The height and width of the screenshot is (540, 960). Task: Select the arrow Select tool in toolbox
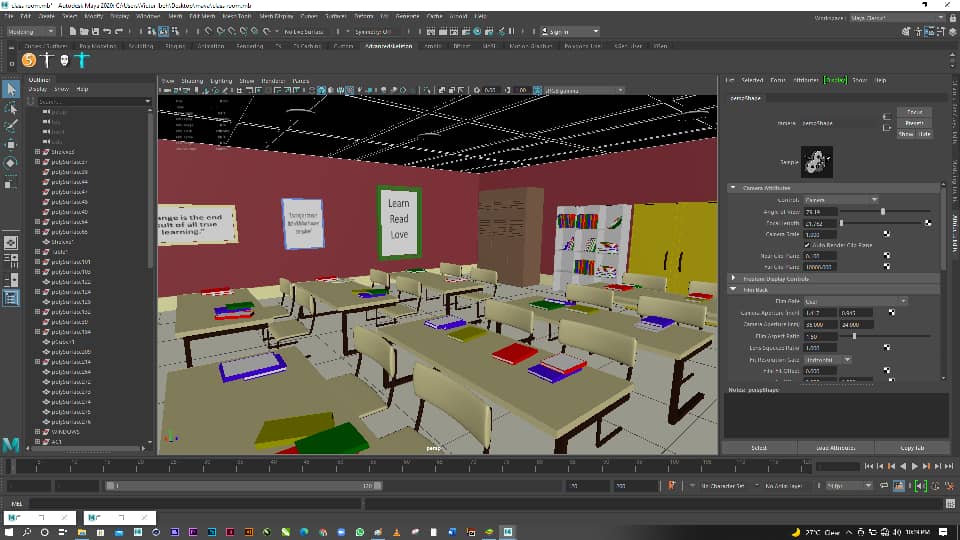11,89
